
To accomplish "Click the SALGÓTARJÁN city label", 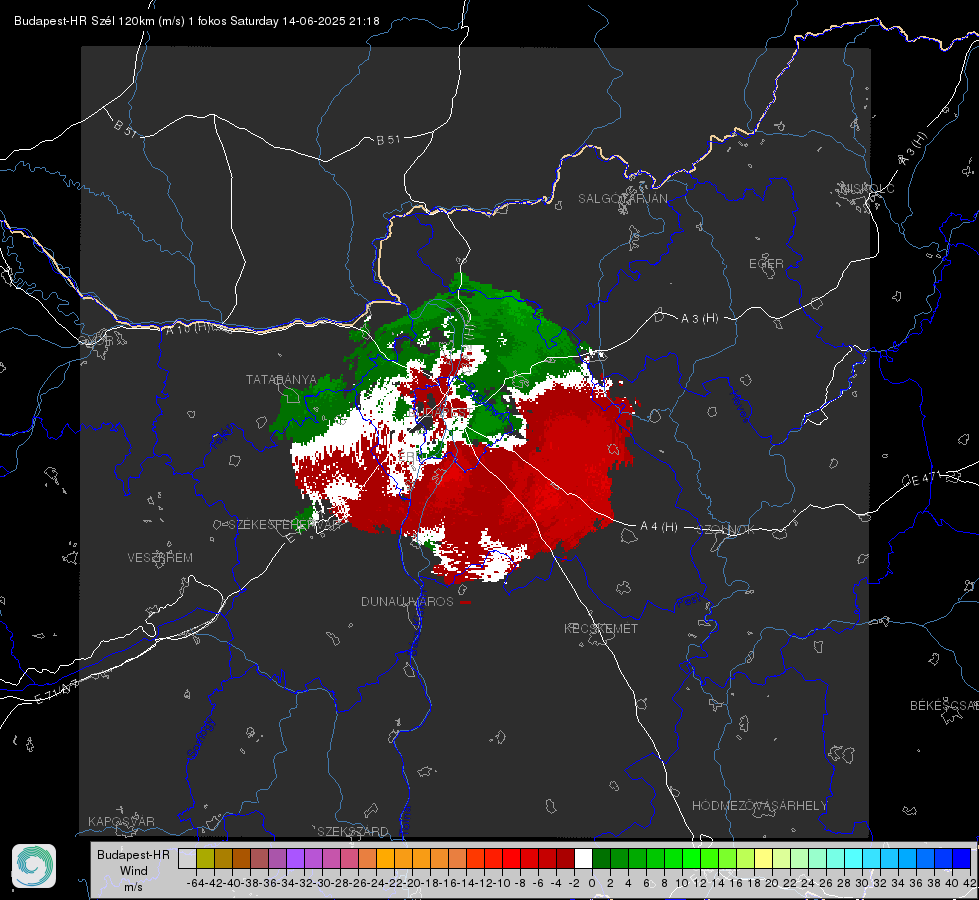I will [x=622, y=199].
